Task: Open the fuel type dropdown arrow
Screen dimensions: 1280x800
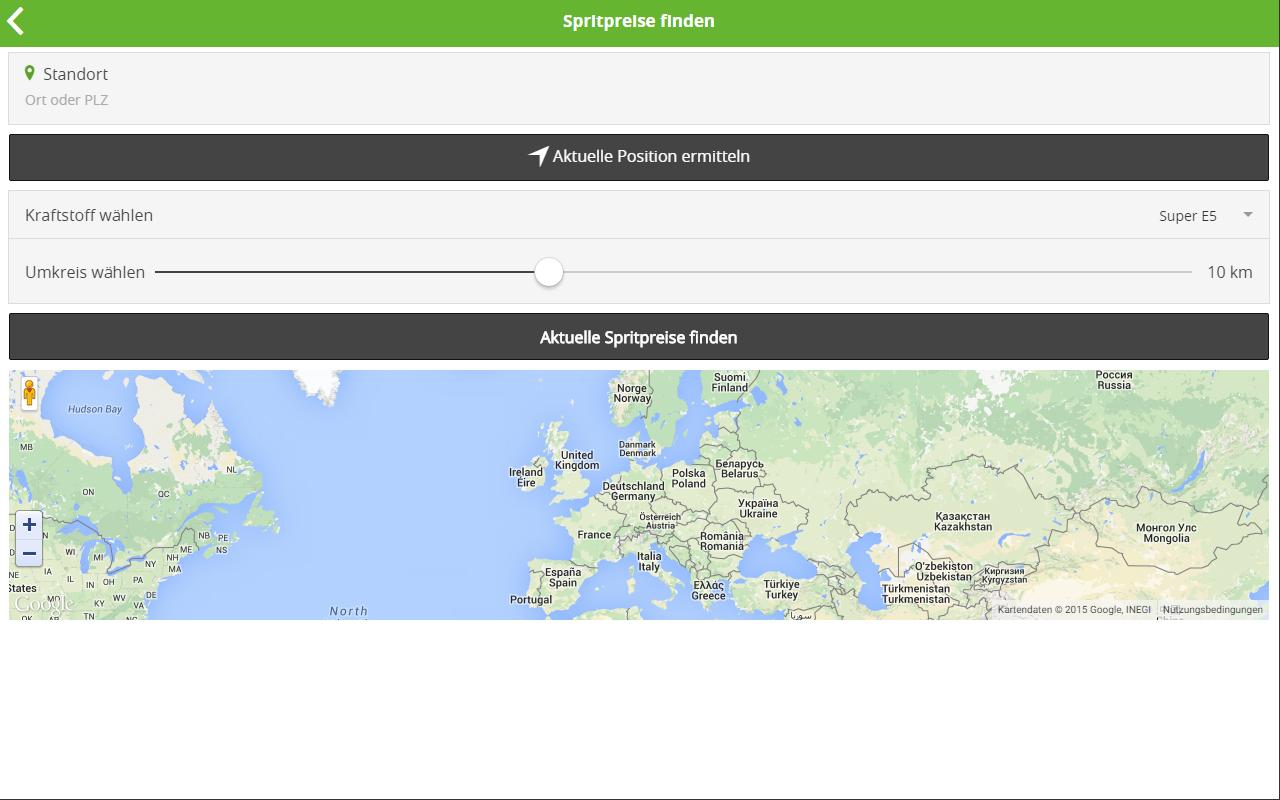Action: point(1248,215)
